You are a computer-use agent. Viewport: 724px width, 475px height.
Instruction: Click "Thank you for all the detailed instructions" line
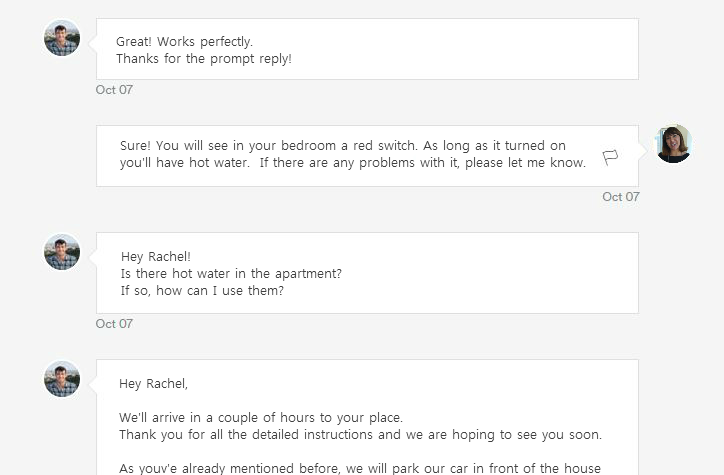pos(360,434)
